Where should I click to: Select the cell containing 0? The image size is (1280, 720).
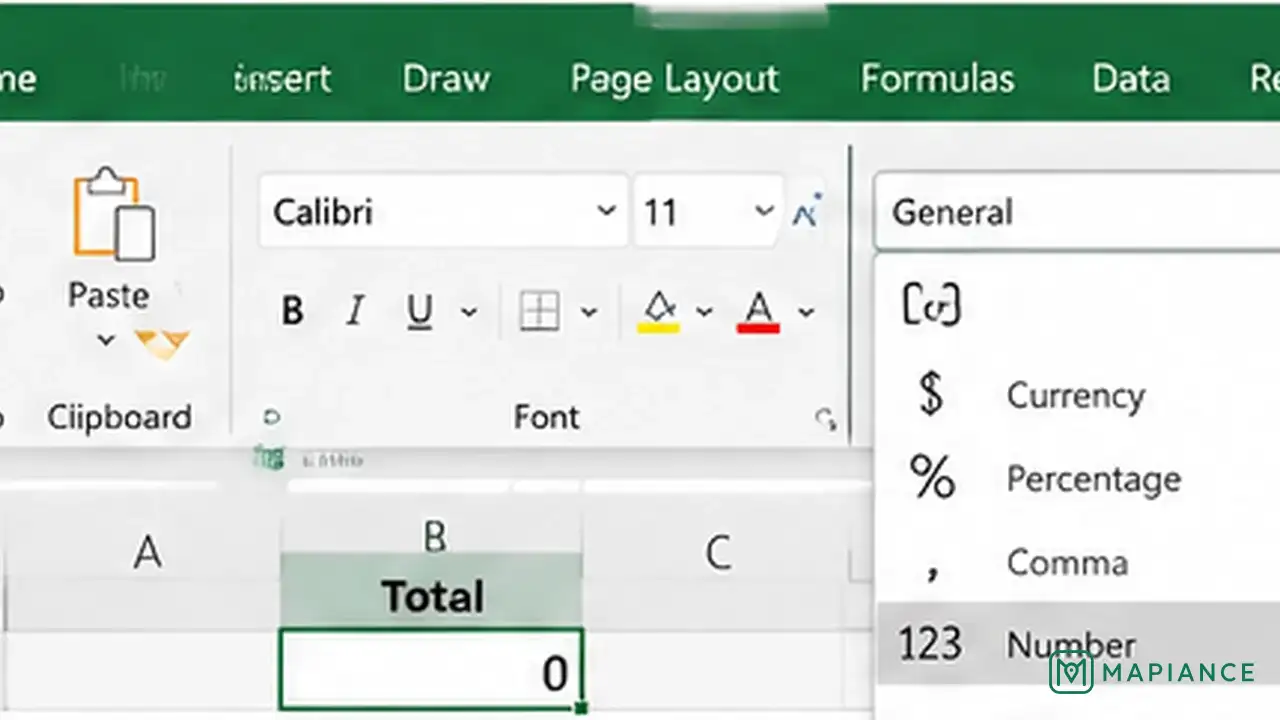coord(431,669)
